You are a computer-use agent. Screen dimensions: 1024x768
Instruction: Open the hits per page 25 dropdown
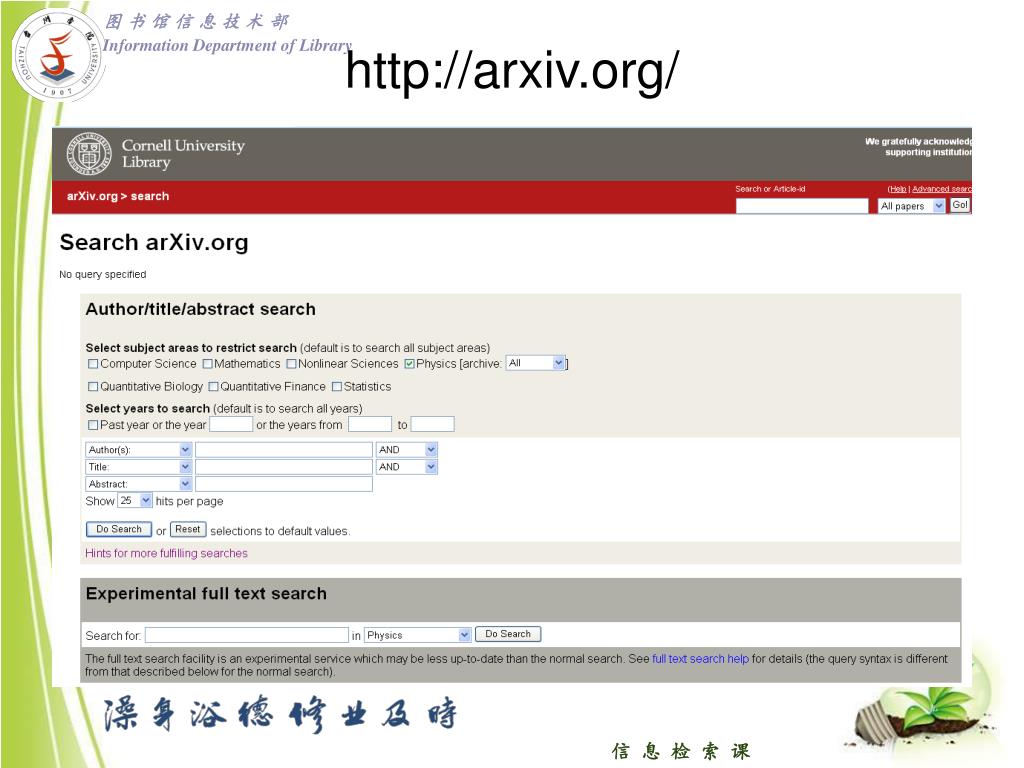click(135, 500)
